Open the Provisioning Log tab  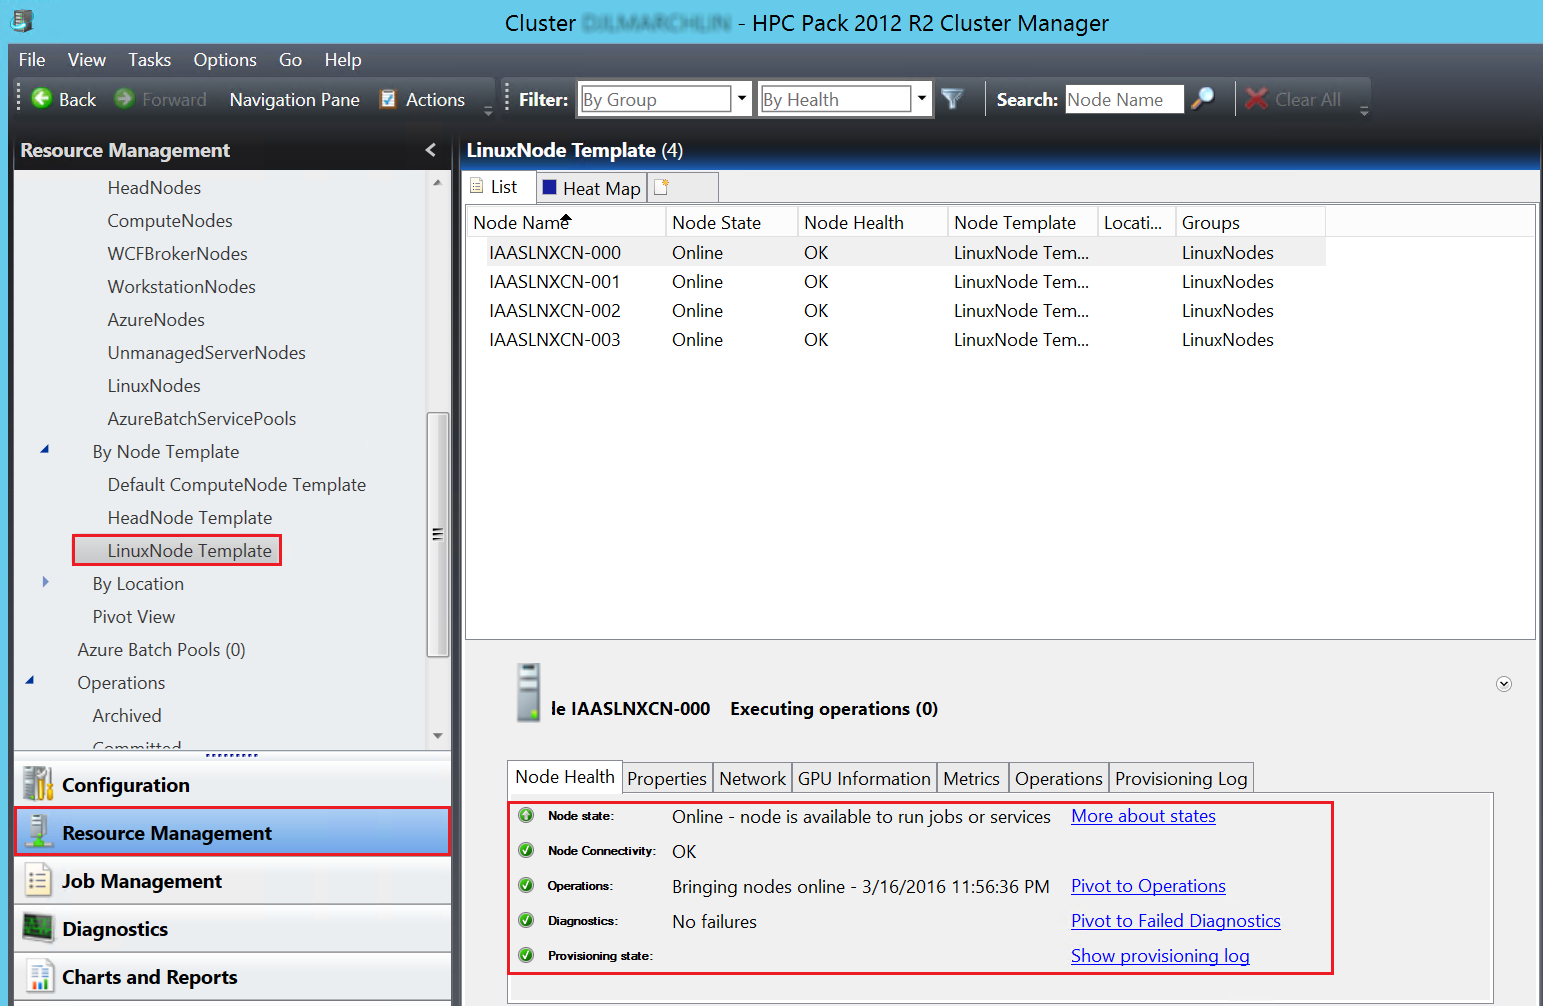point(1181,778)
